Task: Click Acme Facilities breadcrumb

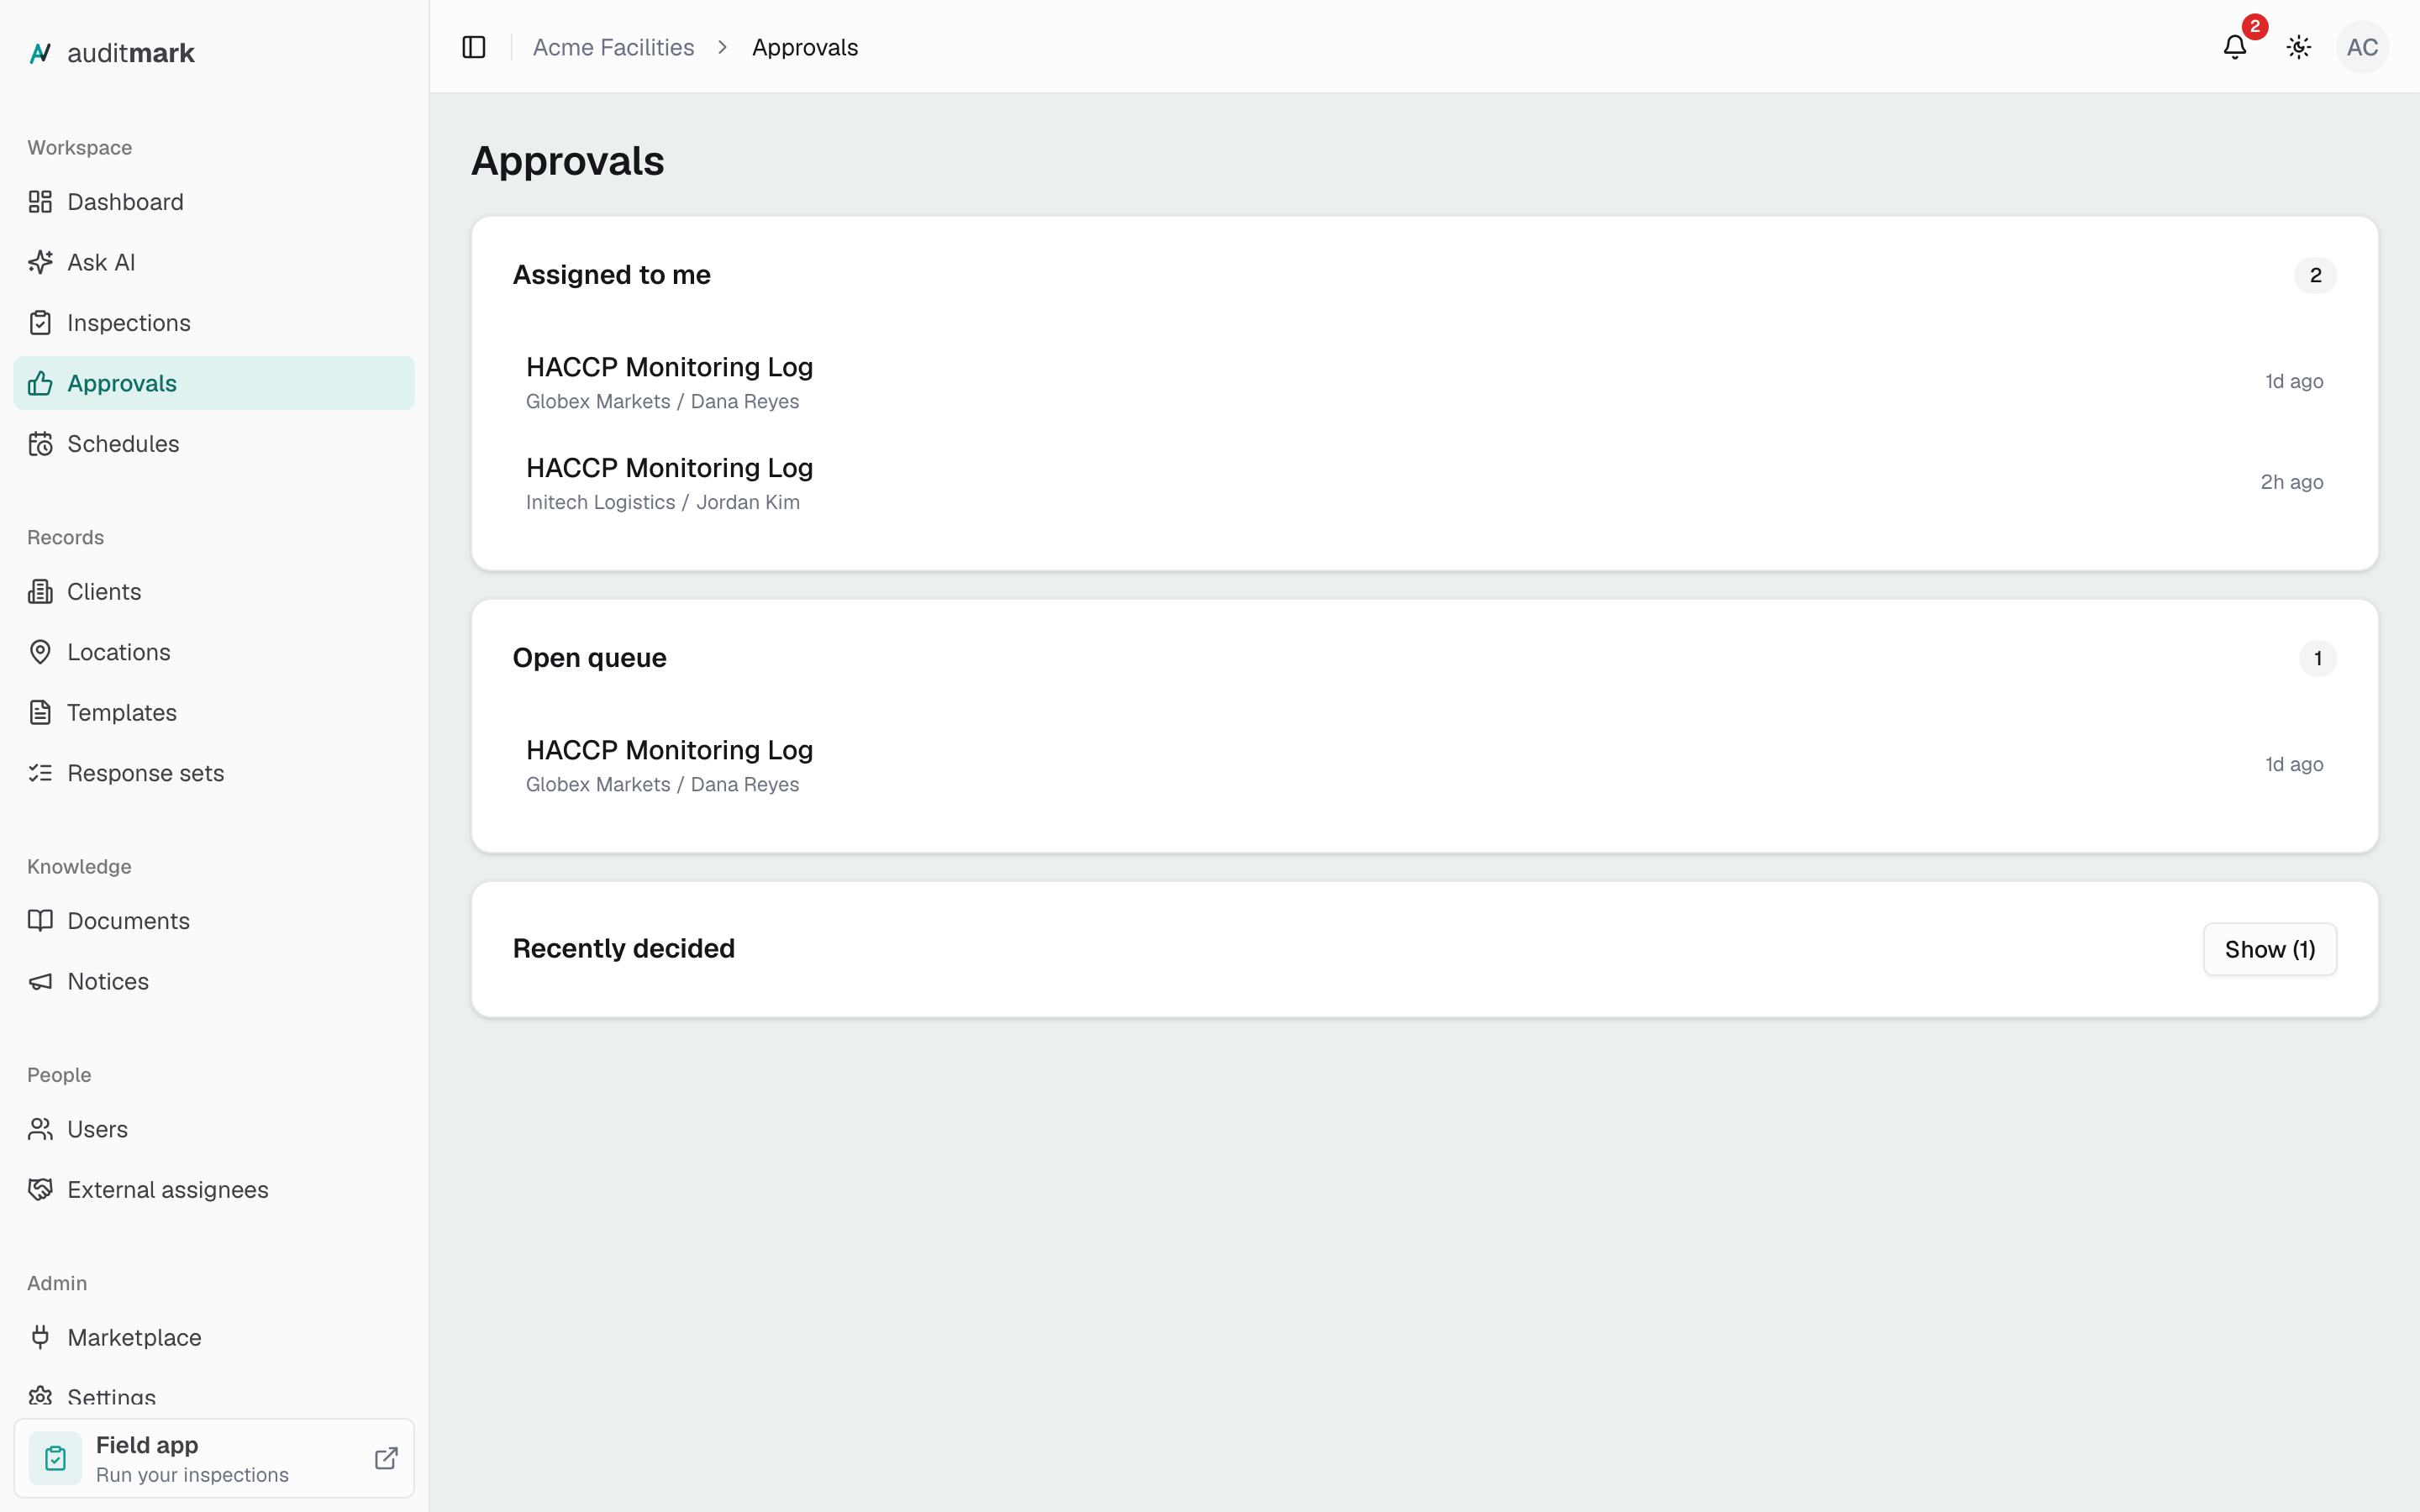Action: [x=613, y=47]
